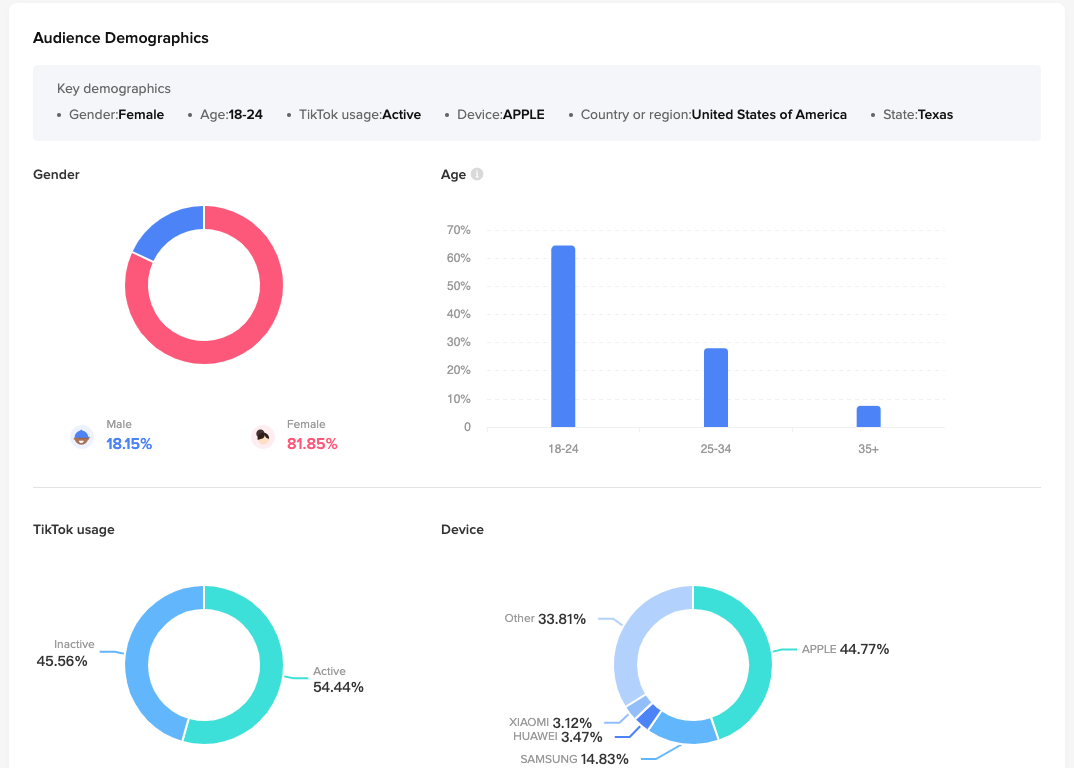Viewport: 1074px width, 768px height.
Task: Click the Male avatar icon
Action: [82, 436]
